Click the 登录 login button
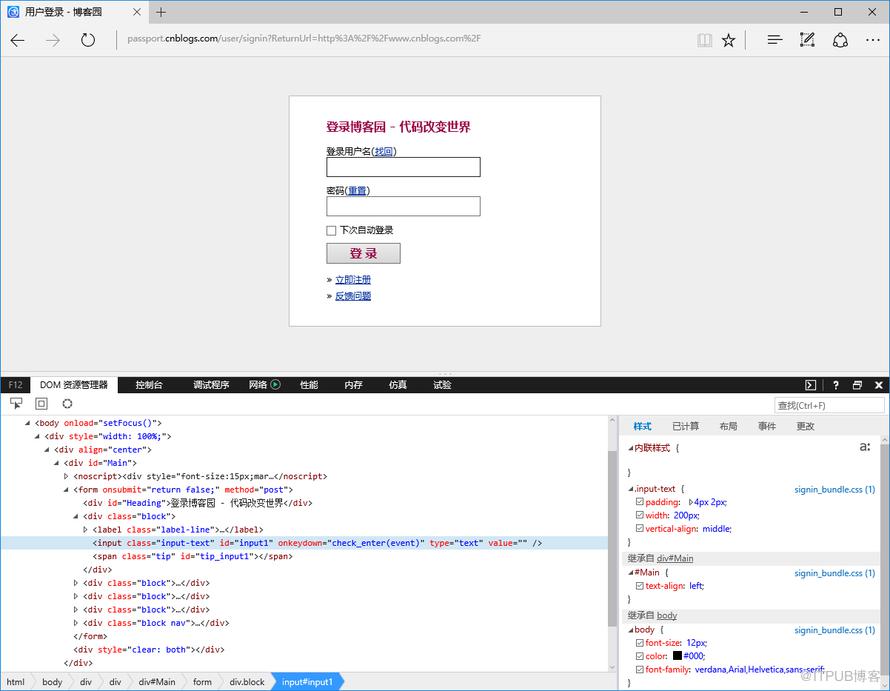The height and width of the screenshot is (691, 890). [363, 253]
